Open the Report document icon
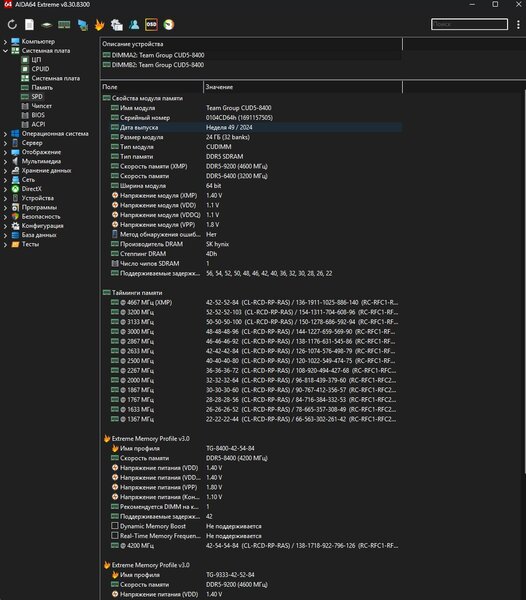The image size is (526, 600). pos(29,25)
